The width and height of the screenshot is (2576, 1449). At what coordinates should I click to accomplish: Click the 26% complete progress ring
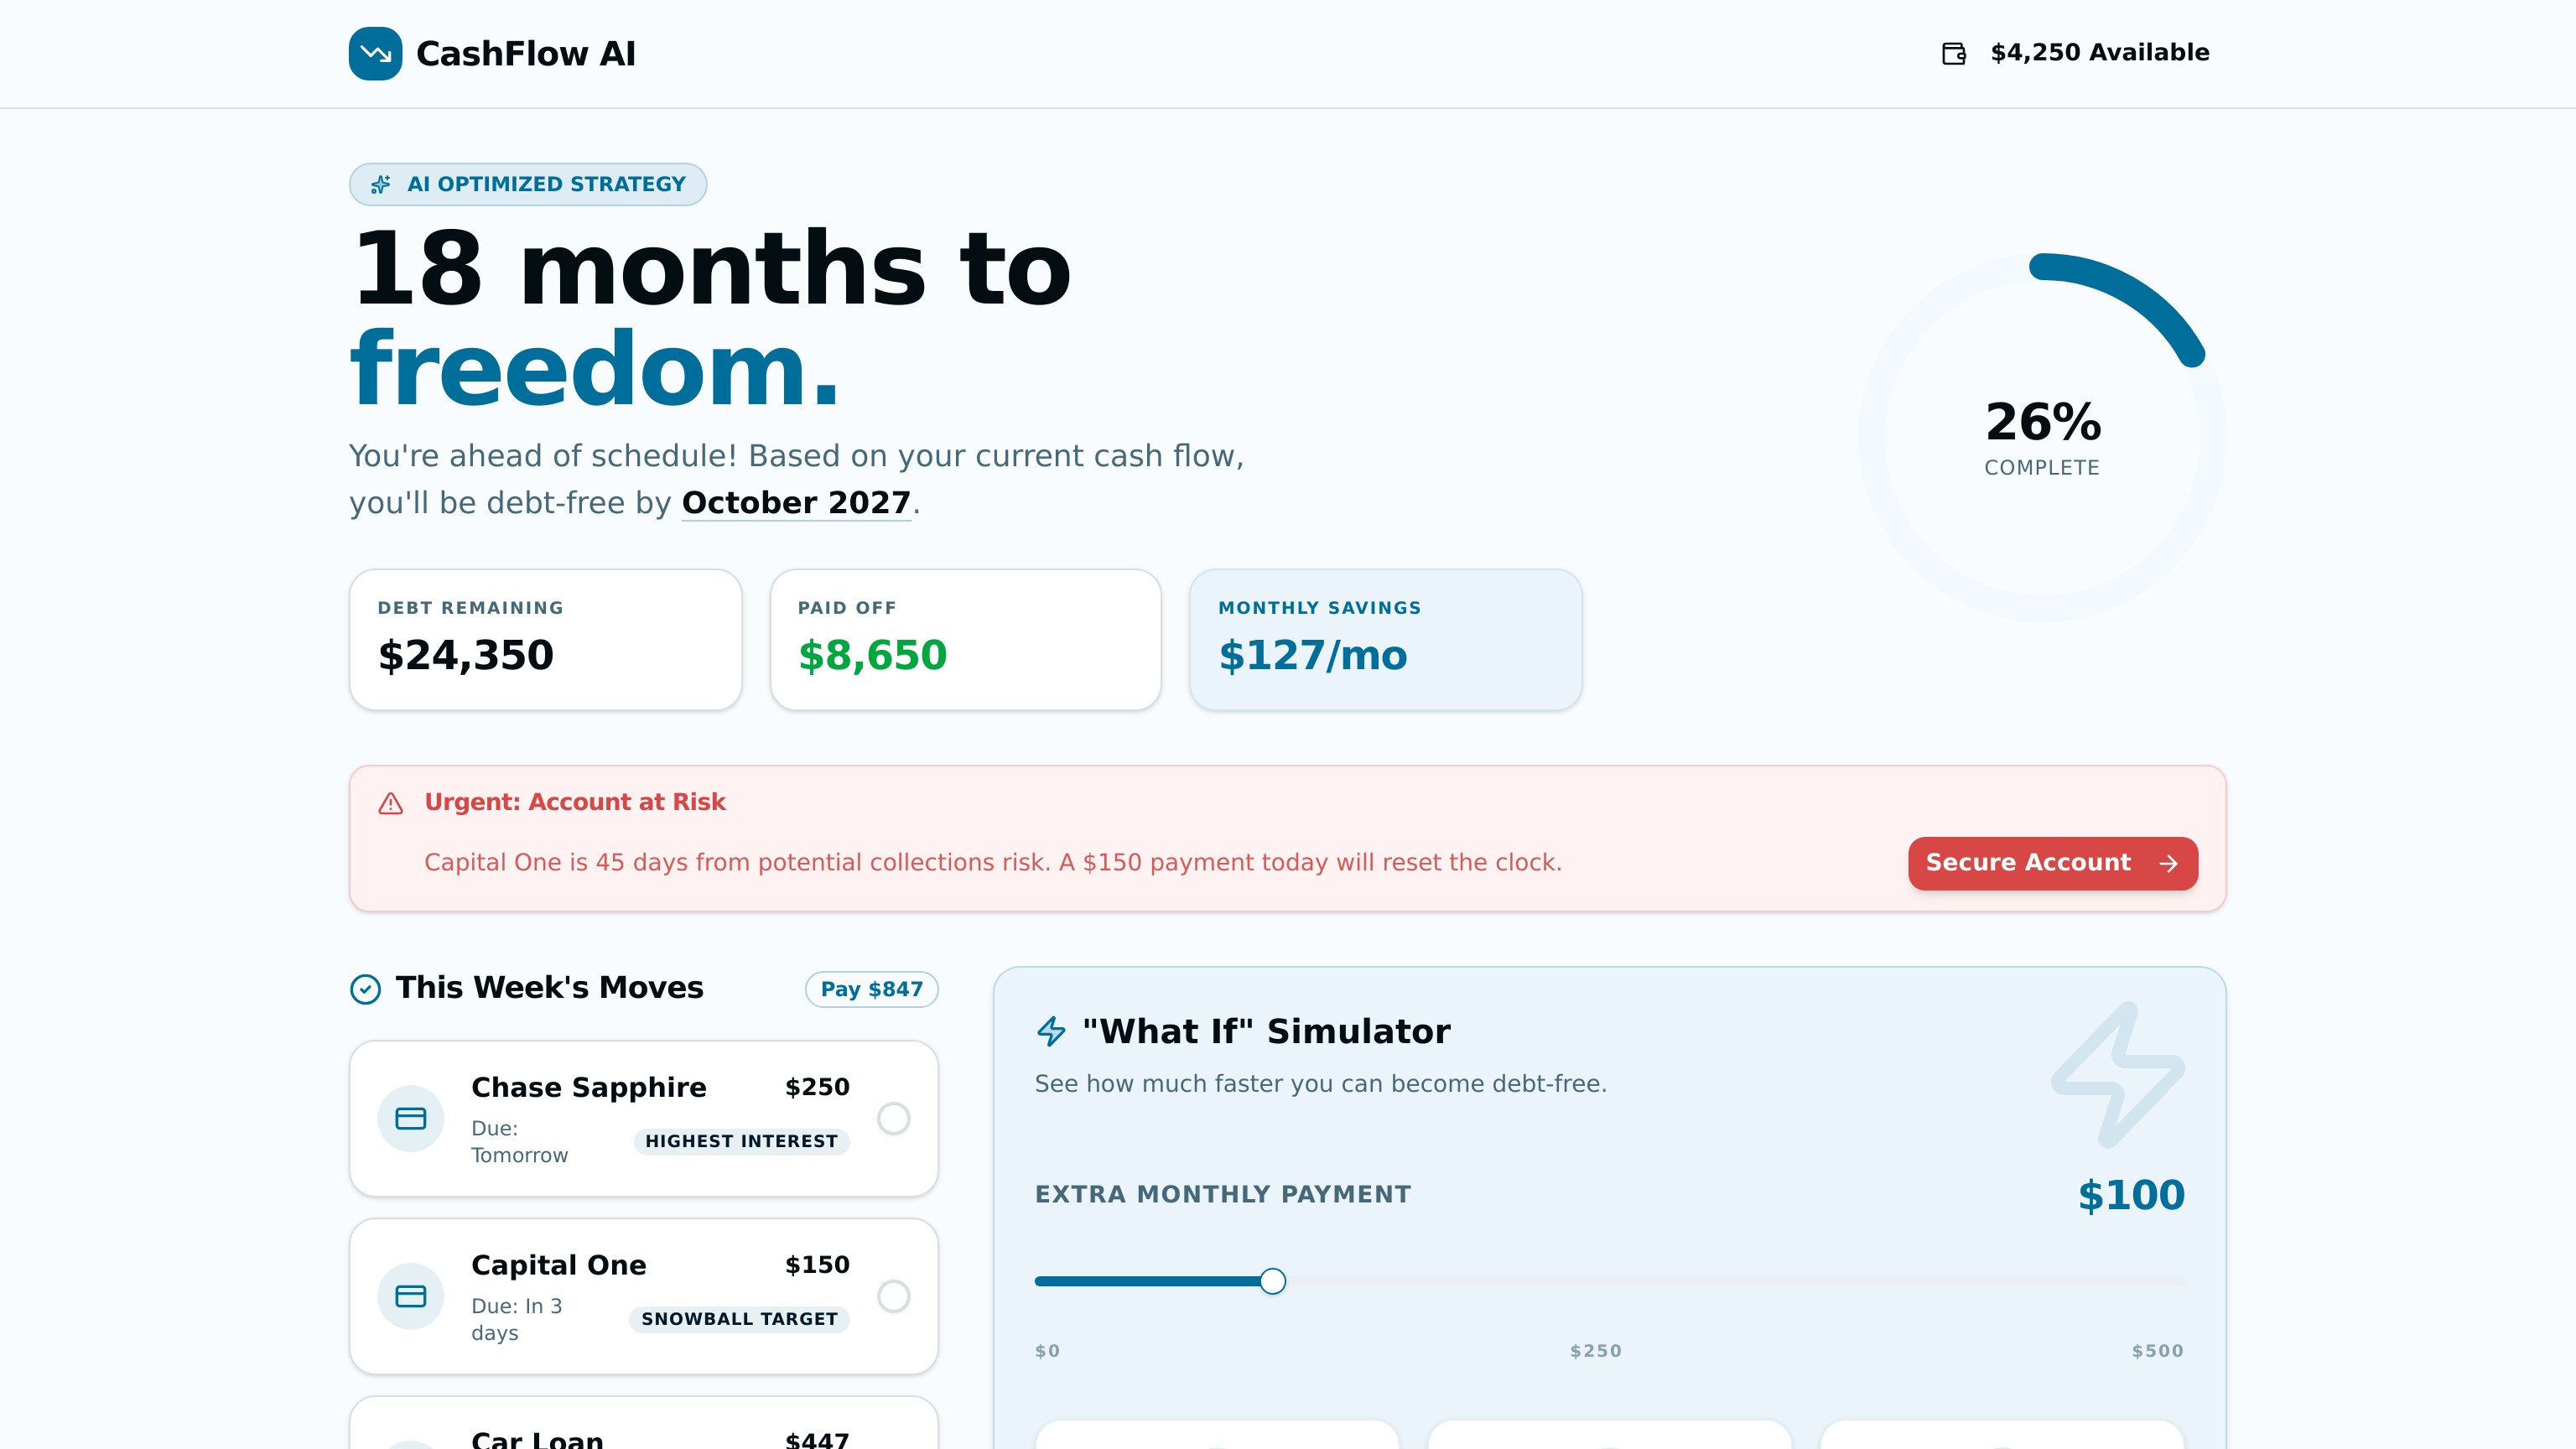(x=2041, y=437)
